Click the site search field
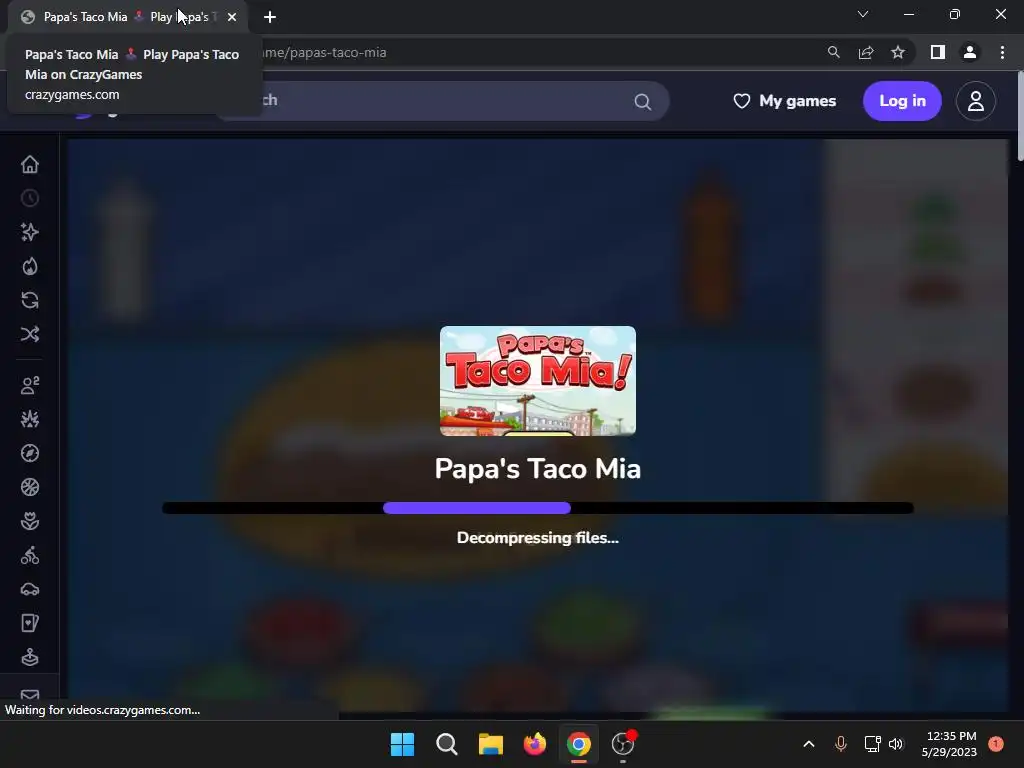The height and width of the screenshot is (768, 1024). point(444,101)
